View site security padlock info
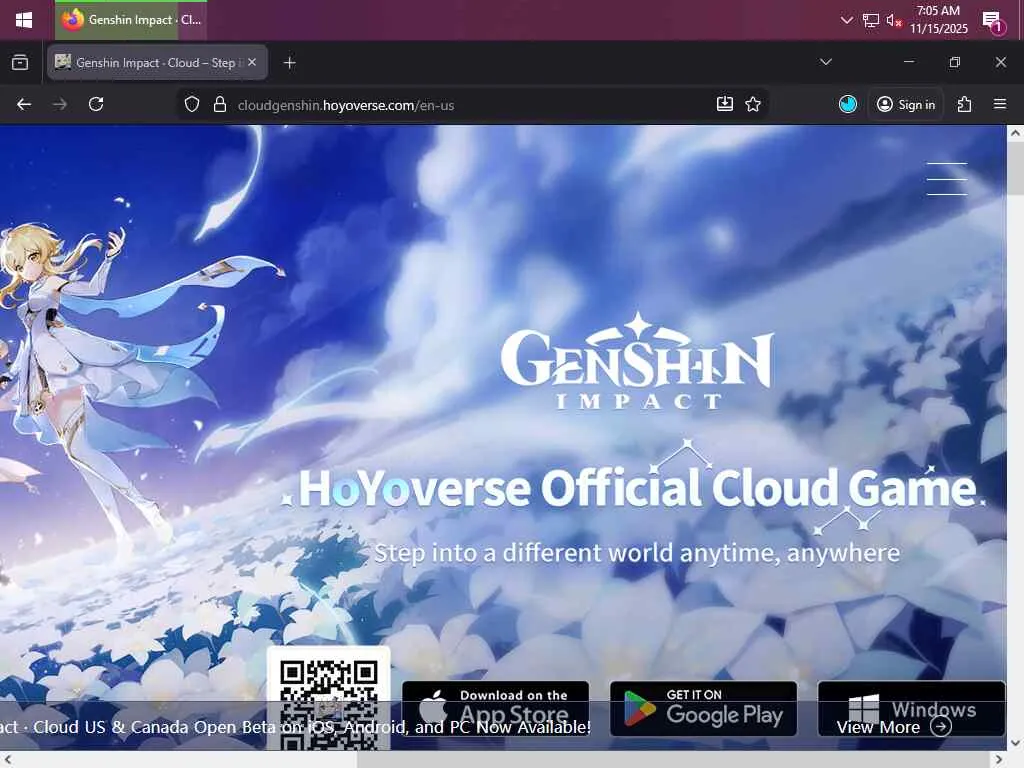This screenshot has height=768, width=1024. (x=220, y=104)
